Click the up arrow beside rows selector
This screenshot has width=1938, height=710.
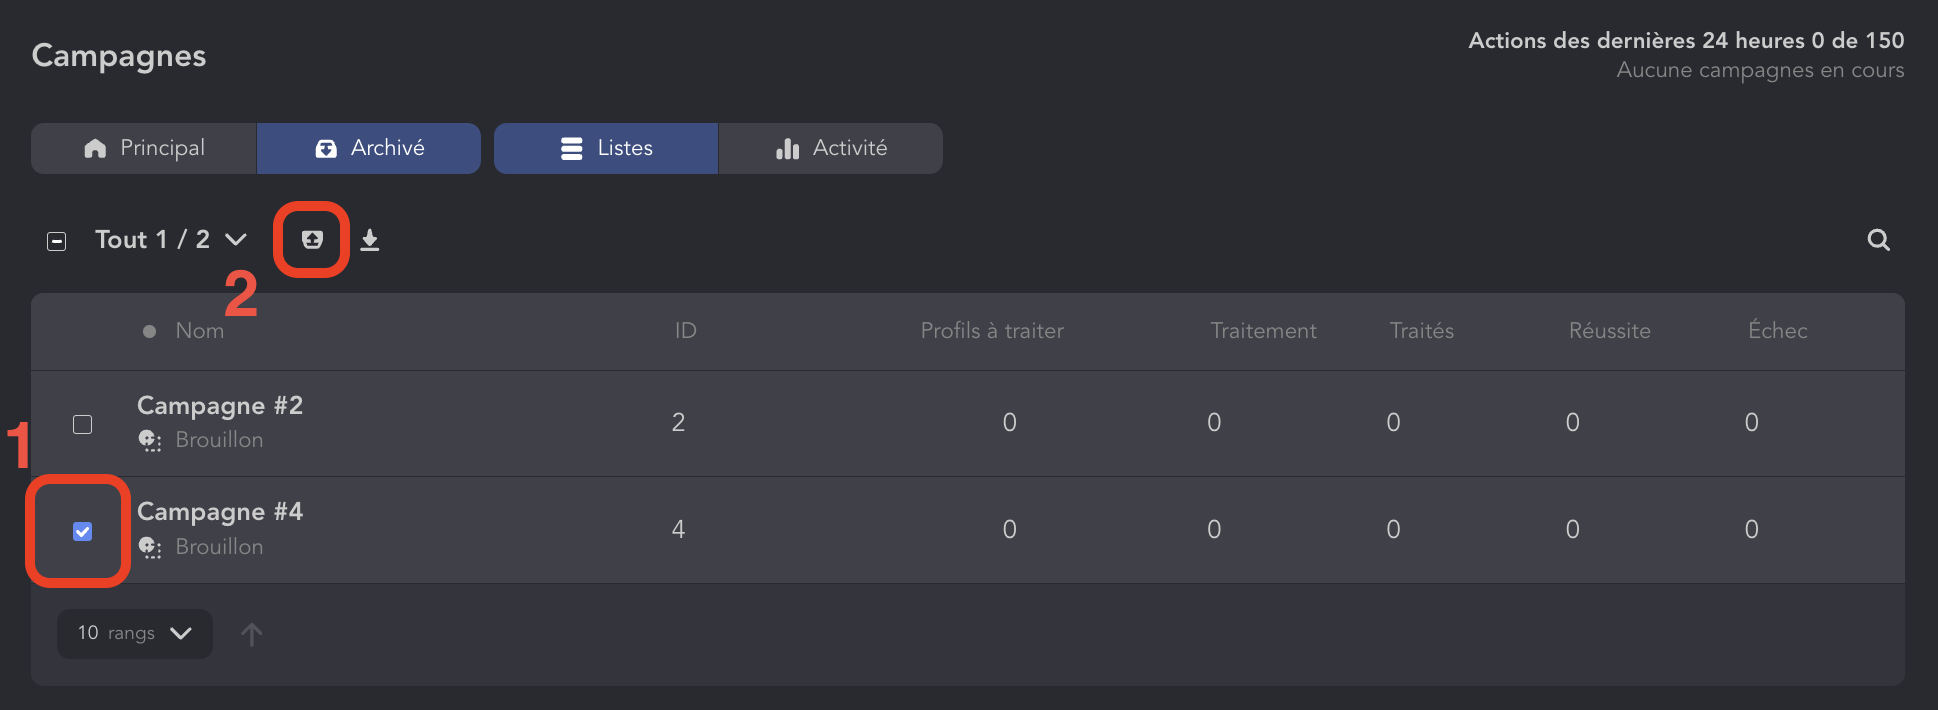coord(252,634)
